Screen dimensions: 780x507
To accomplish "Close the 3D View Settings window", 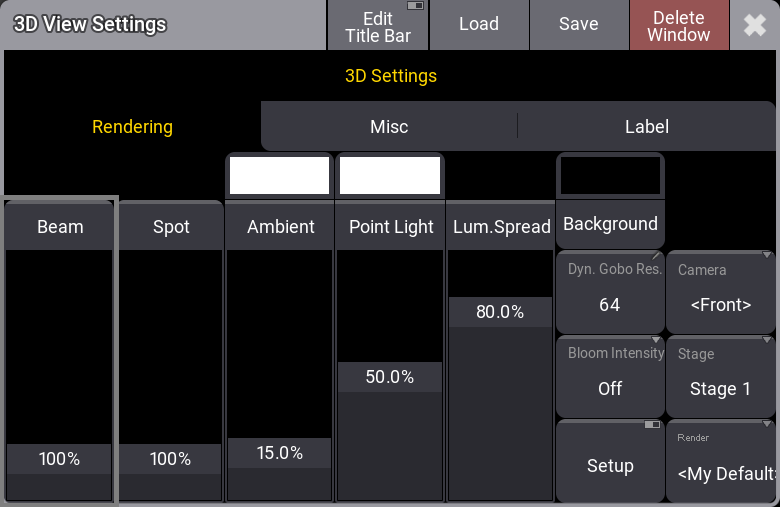I will pyautogui.click(x=755, y=25).
